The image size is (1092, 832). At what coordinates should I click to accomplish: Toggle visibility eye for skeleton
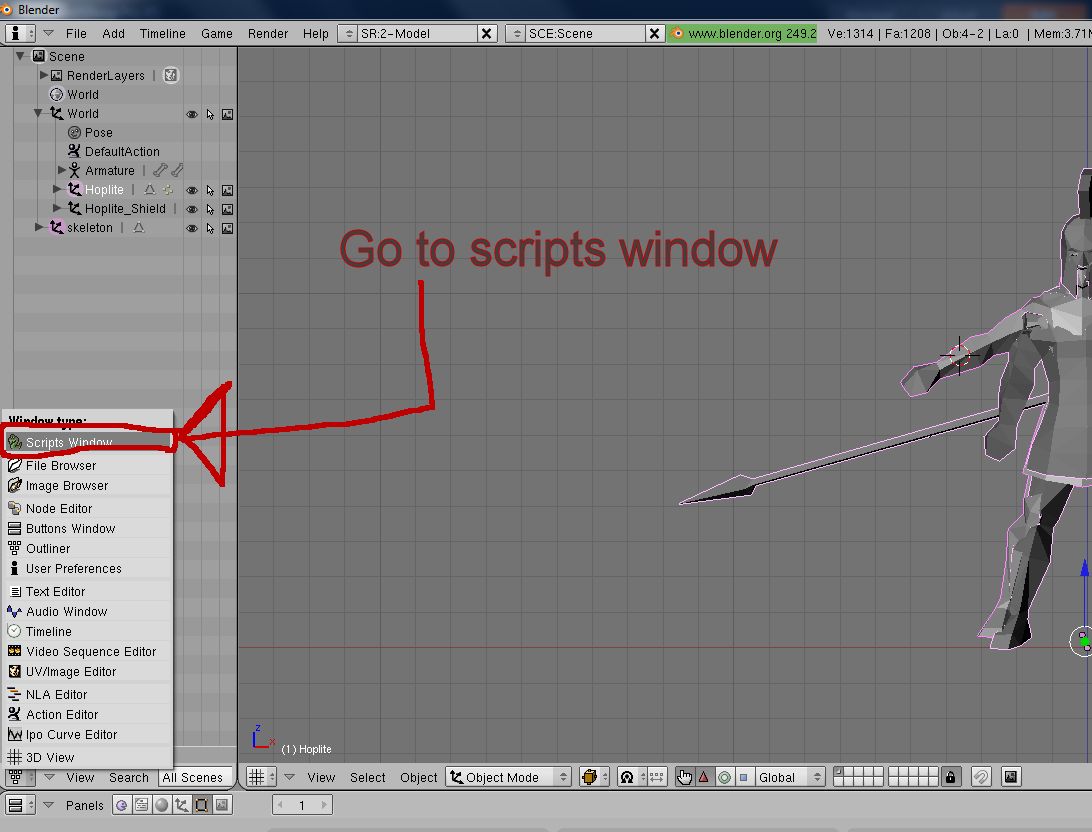pyautogui.click(x=192, y=228)
